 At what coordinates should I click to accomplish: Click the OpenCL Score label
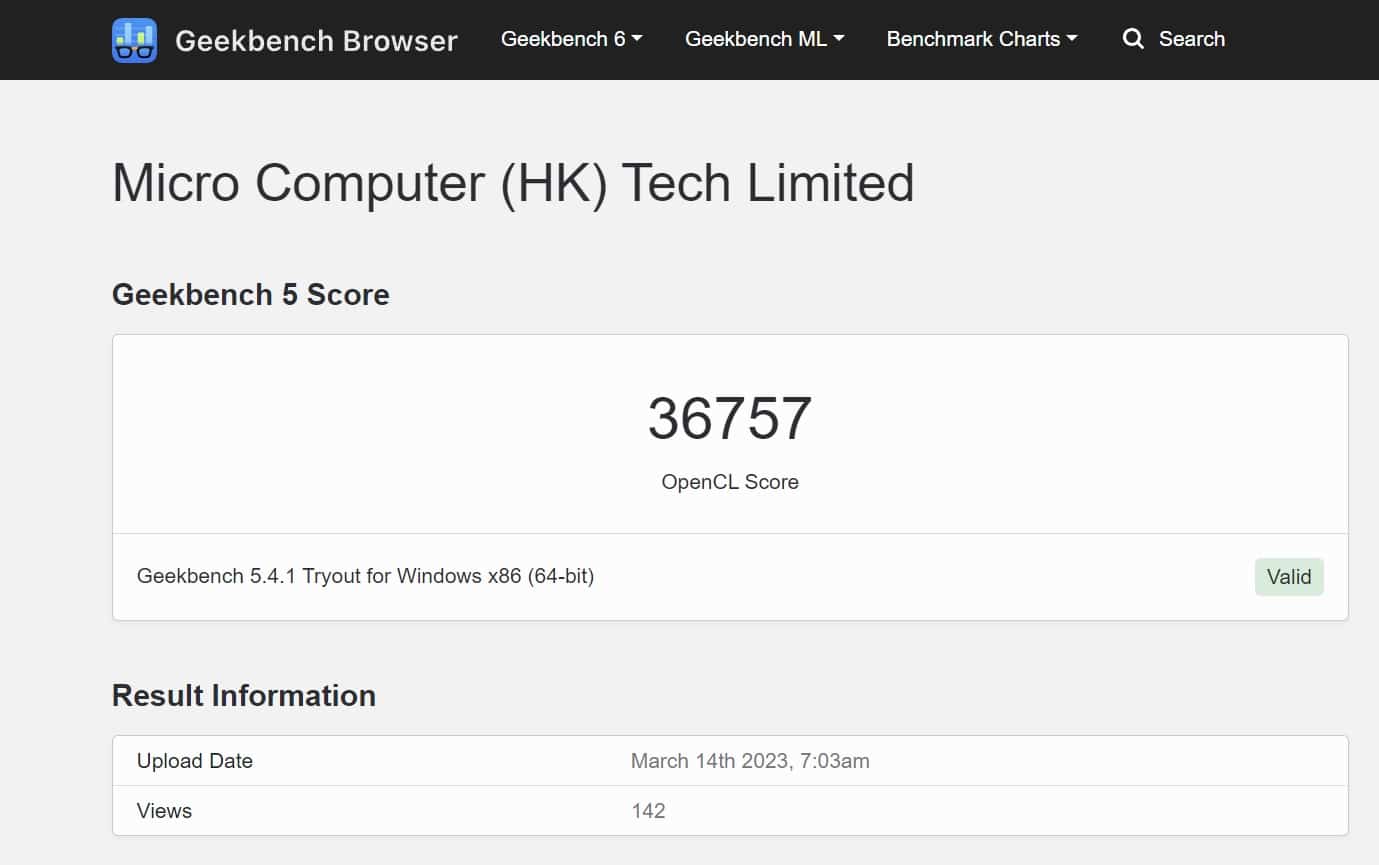[x=730, y=482]
